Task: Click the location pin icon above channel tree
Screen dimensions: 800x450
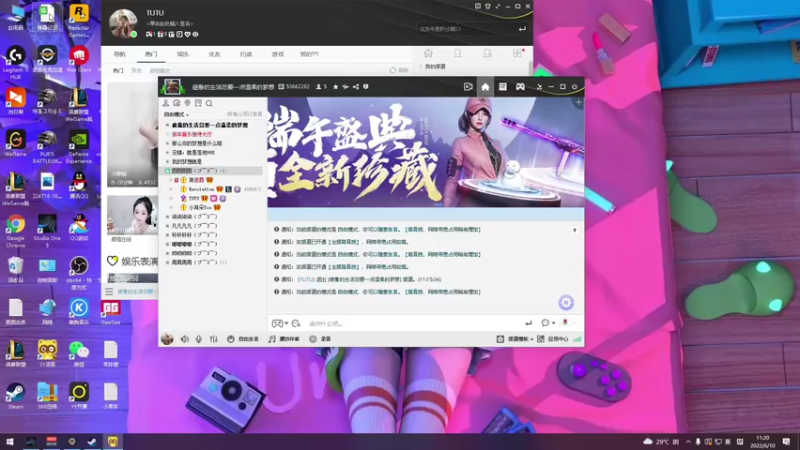Action: (187, 104)
